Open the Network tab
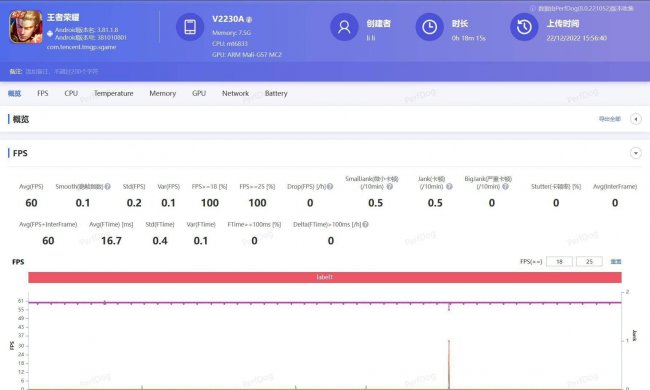 click(235, 93)
